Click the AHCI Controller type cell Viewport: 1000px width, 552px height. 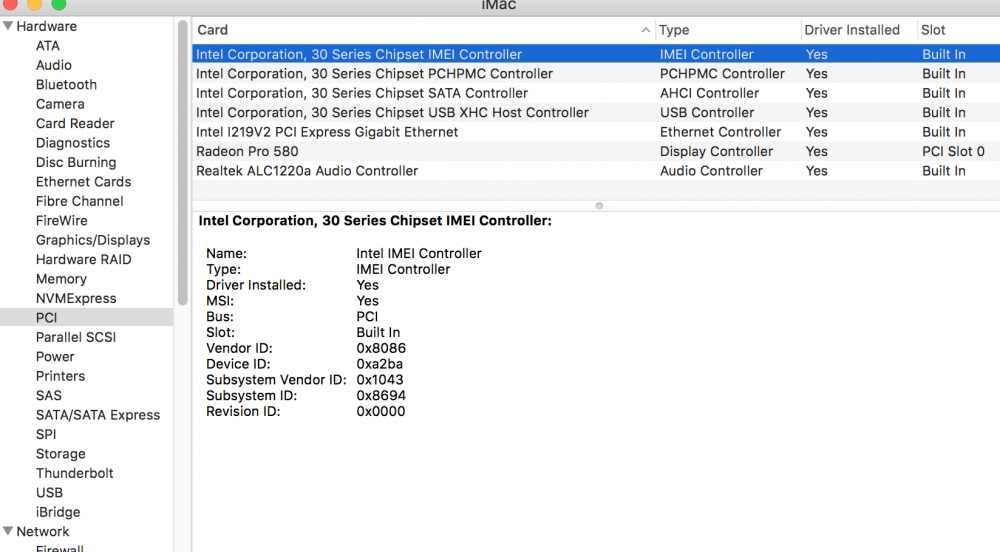coord(709,93)
